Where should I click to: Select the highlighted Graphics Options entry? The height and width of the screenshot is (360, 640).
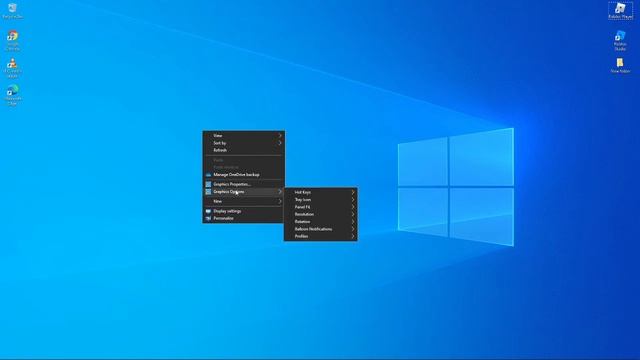point(244,191)
